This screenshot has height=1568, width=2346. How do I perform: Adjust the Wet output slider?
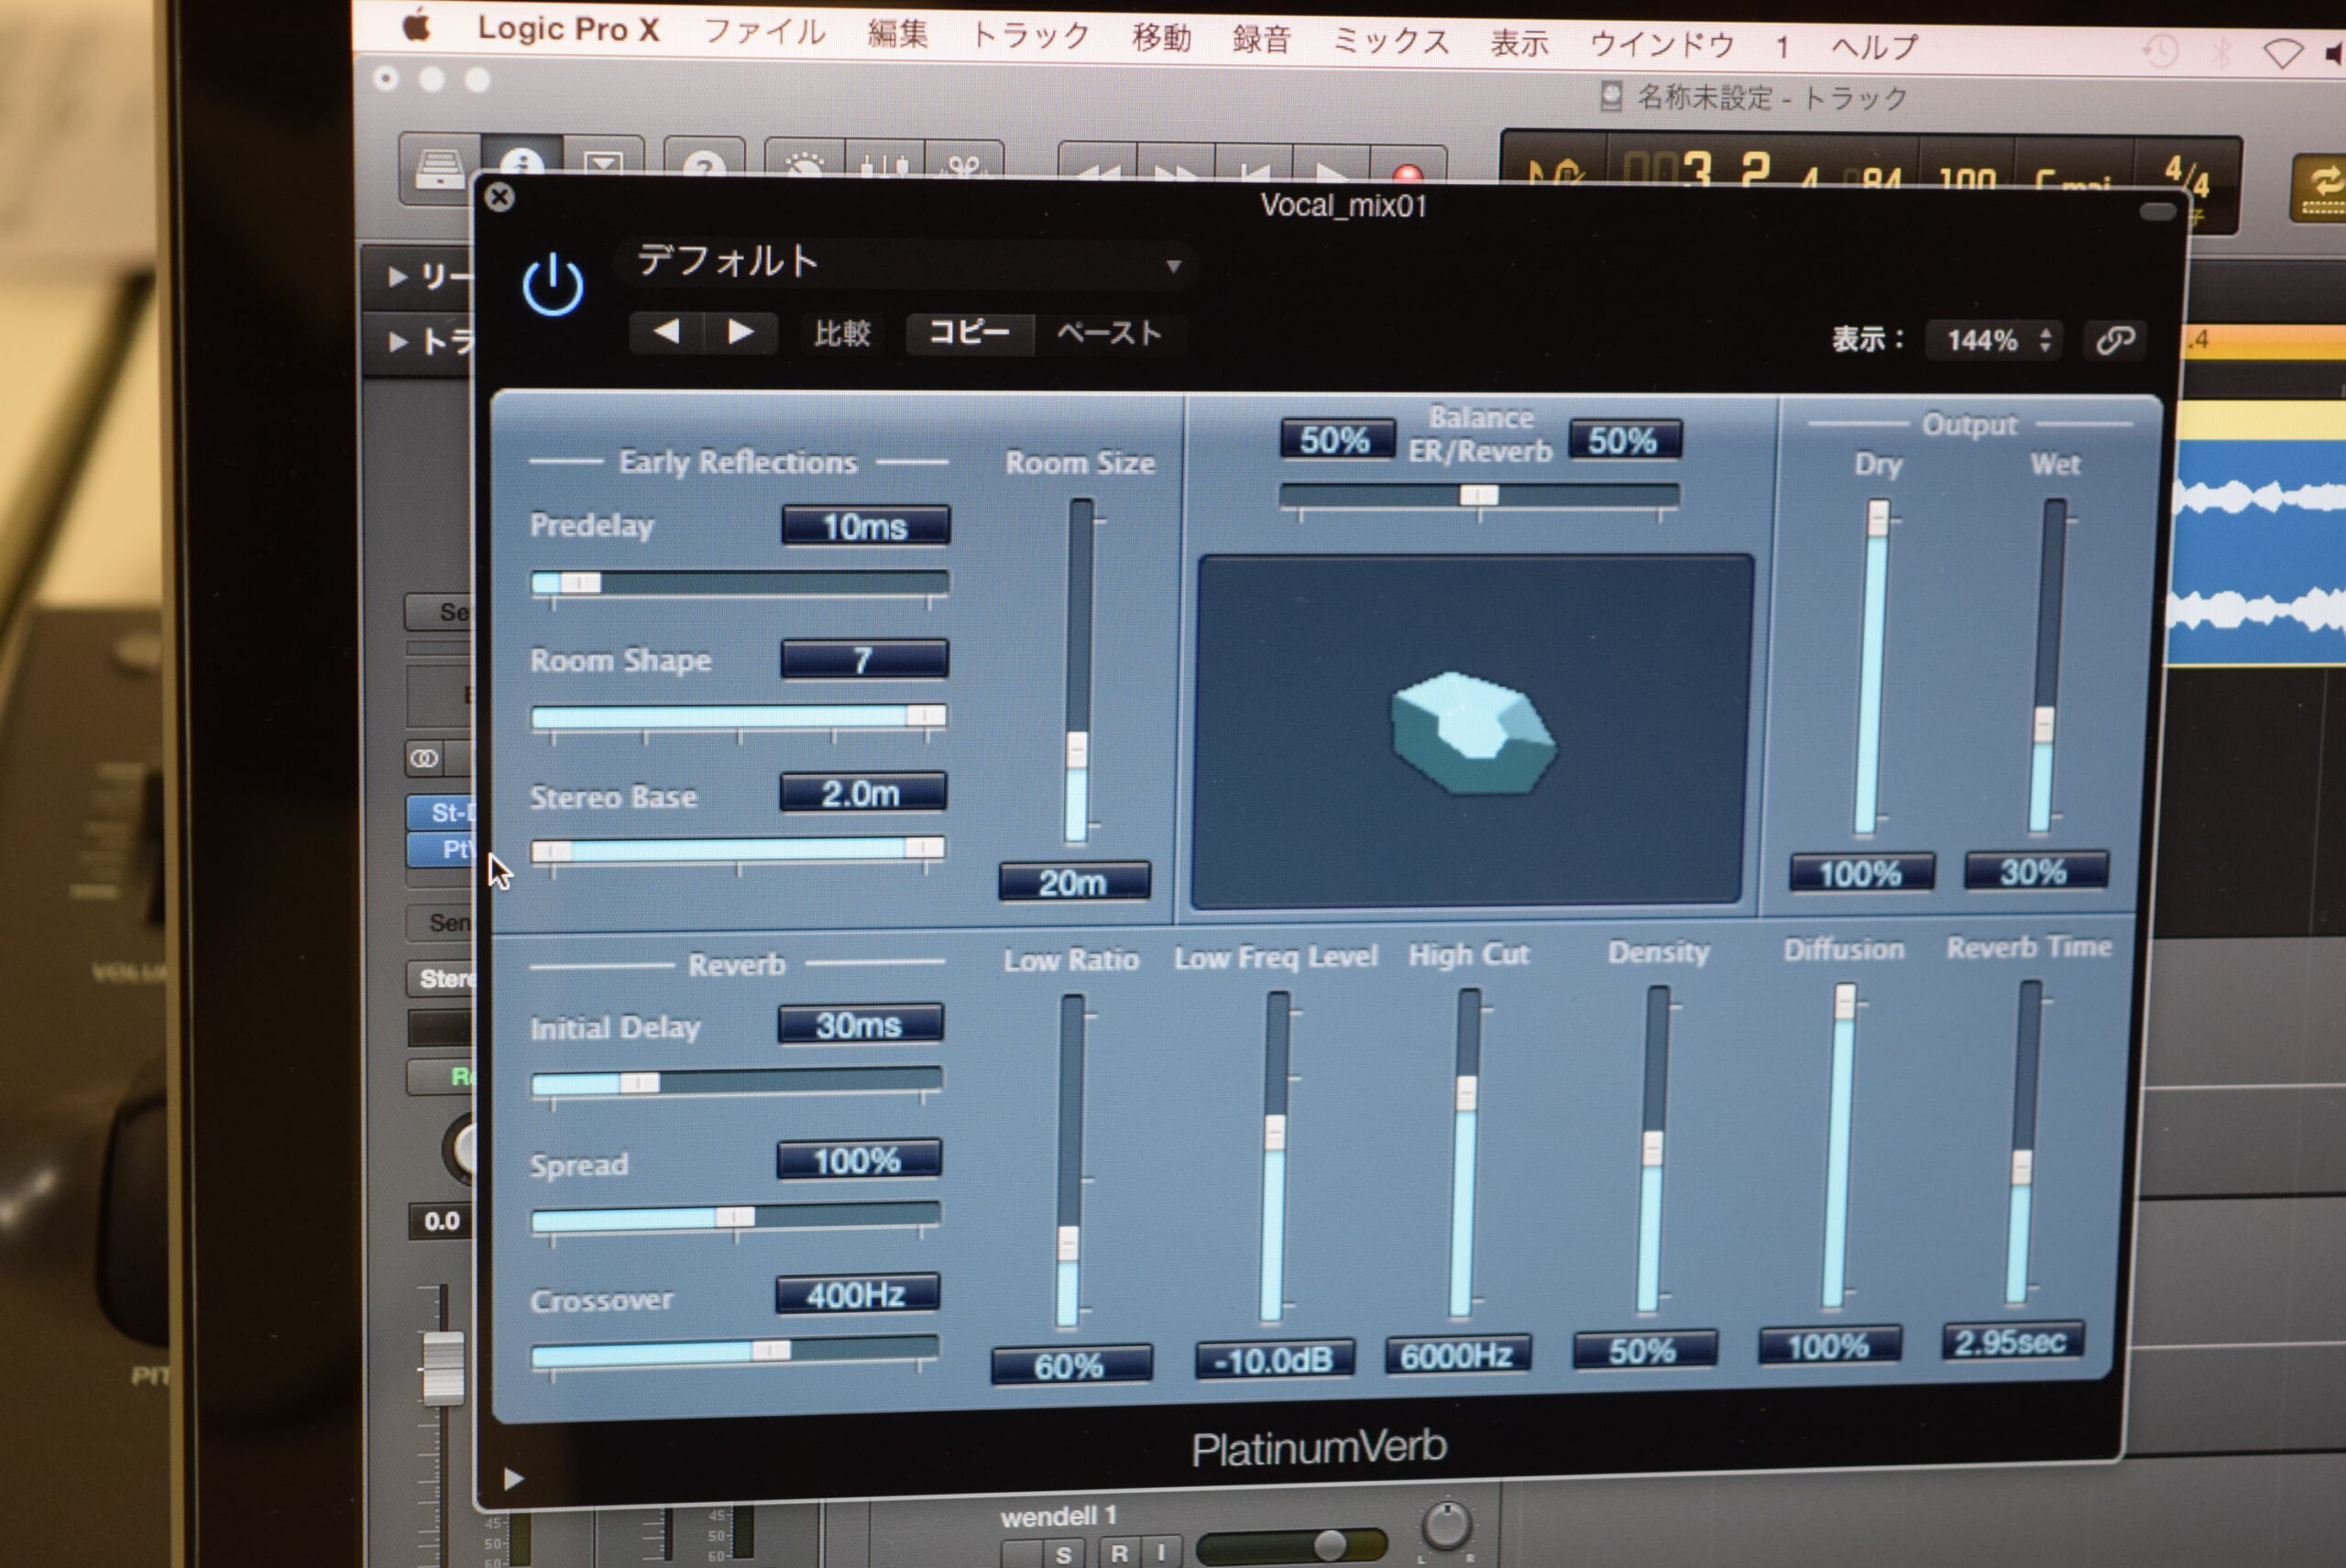(x=2046, y=666)
